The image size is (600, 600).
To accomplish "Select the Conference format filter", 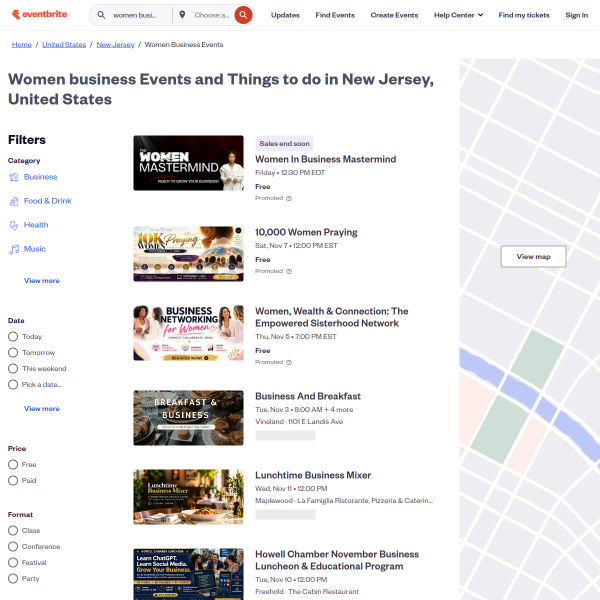I will [13, 546].
